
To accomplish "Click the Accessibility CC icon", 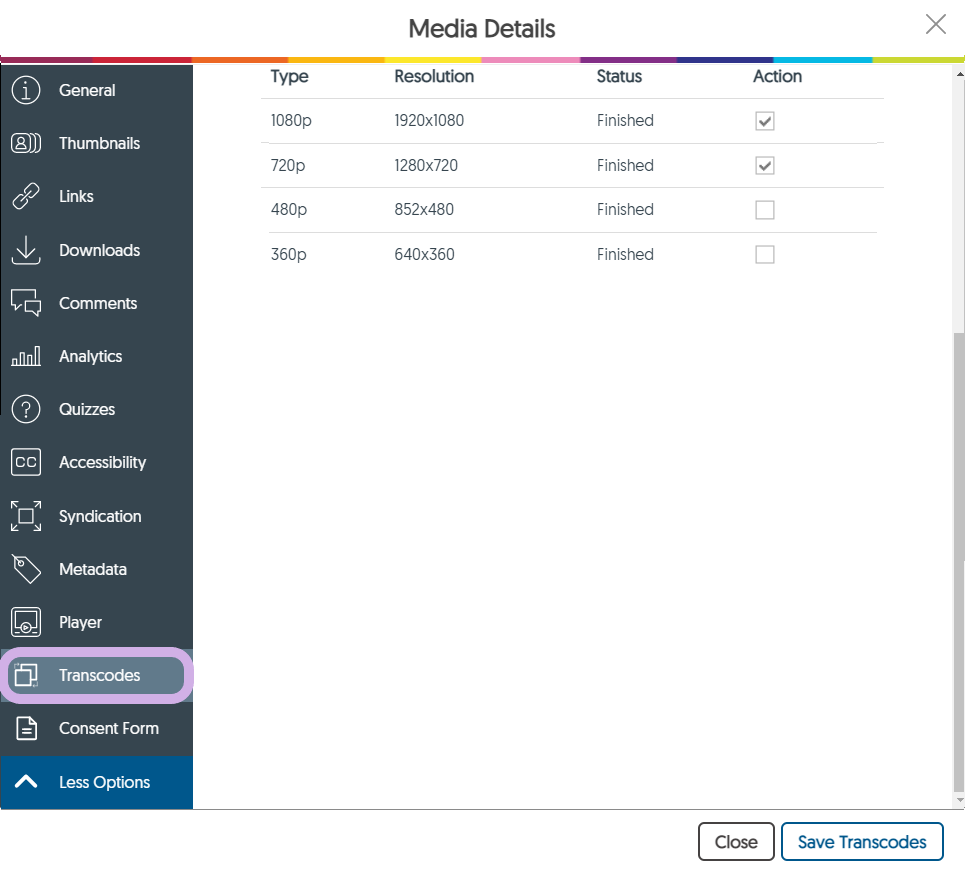I will pos(26,462).
